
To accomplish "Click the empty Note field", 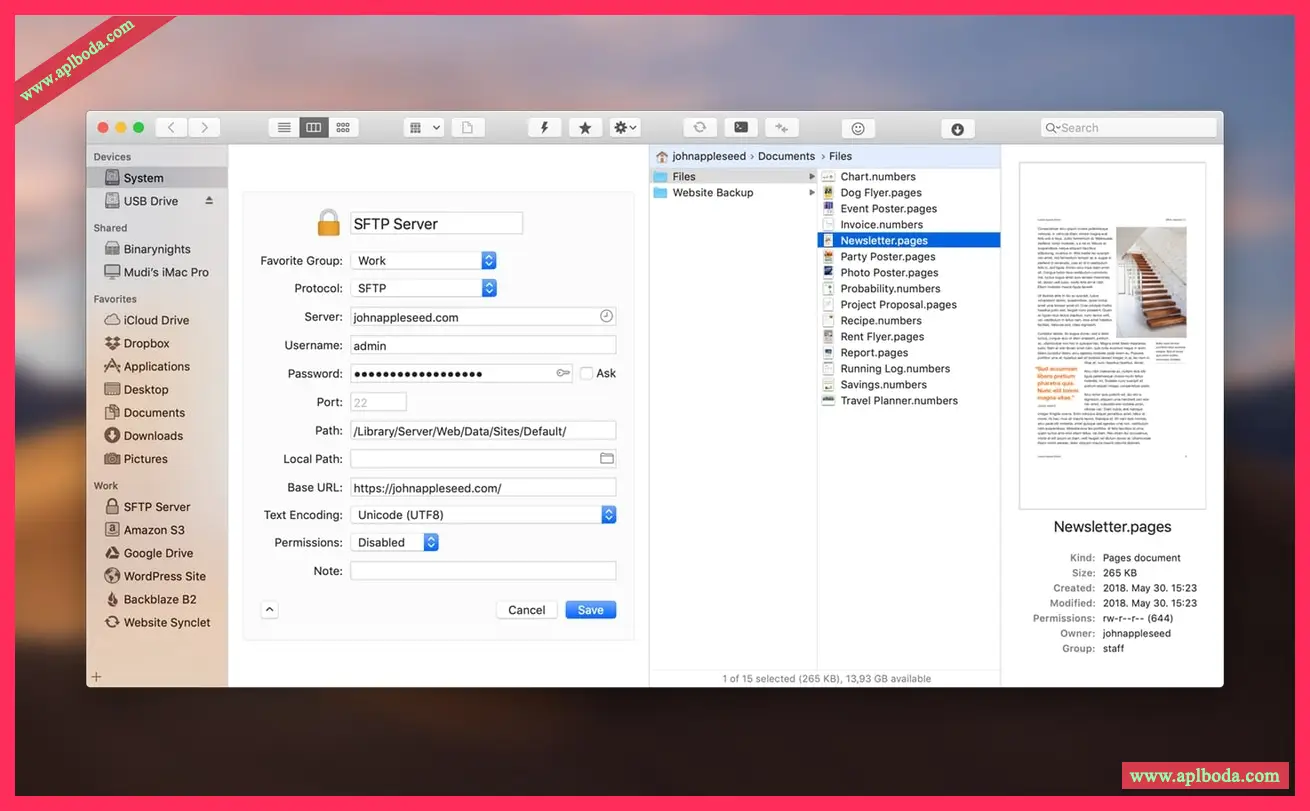I will coord(483,571).
